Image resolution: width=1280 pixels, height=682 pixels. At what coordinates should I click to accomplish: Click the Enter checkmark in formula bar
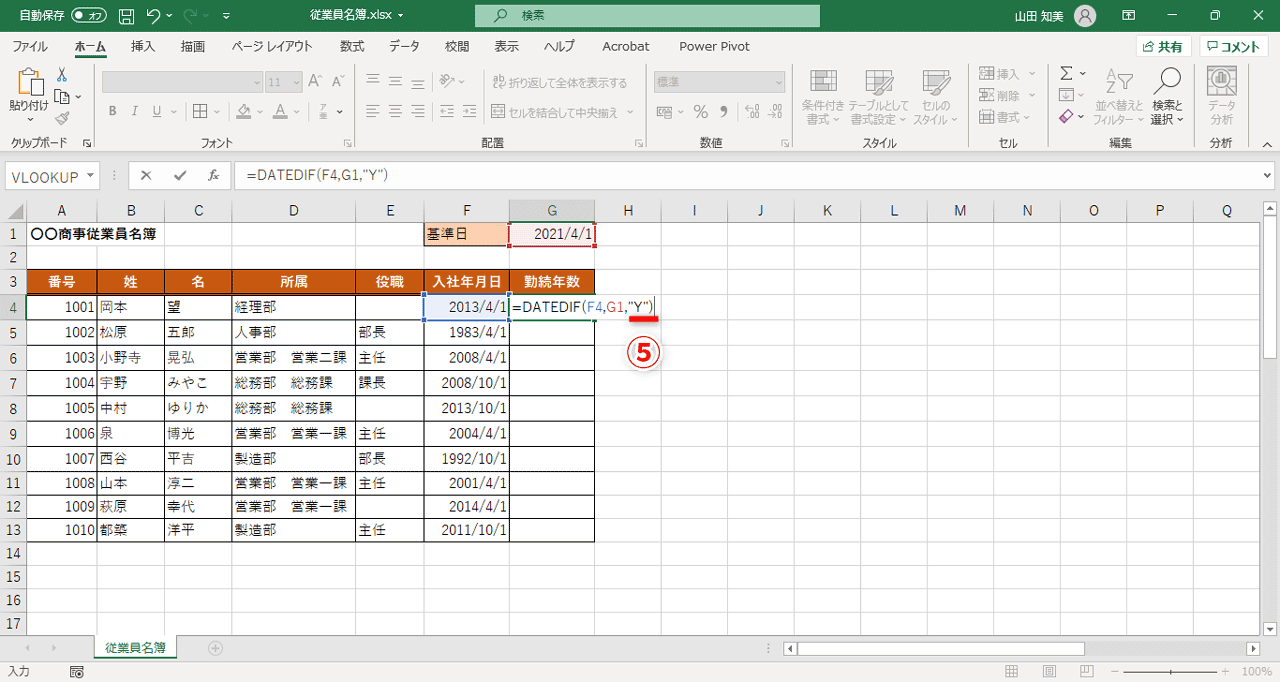180,176
